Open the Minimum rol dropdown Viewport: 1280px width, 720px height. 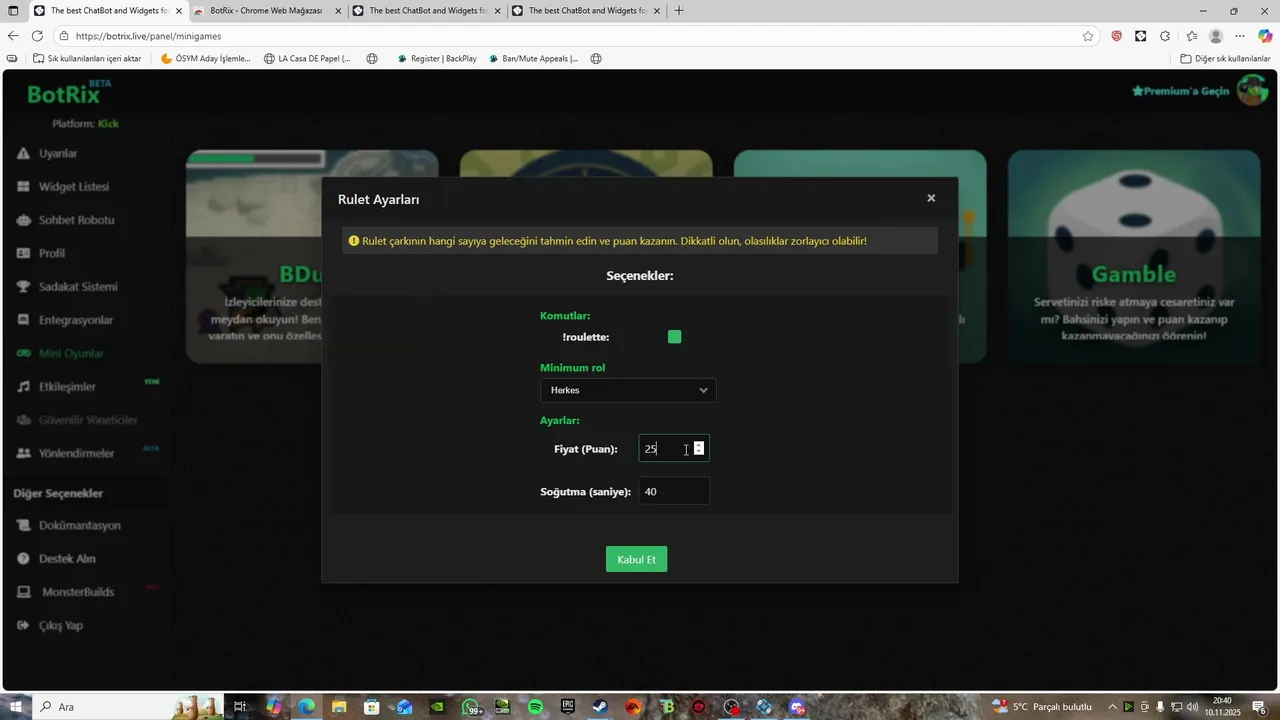(x=628, y=390)
